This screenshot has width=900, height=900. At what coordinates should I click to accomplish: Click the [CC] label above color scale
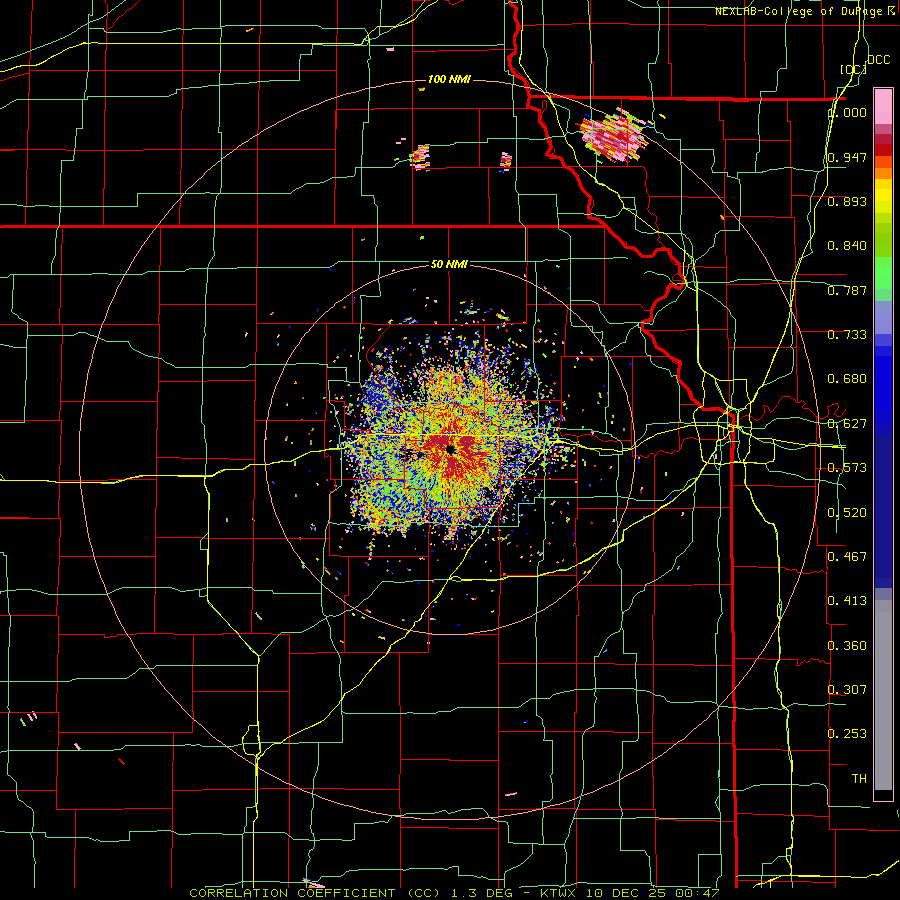point(853,69)
